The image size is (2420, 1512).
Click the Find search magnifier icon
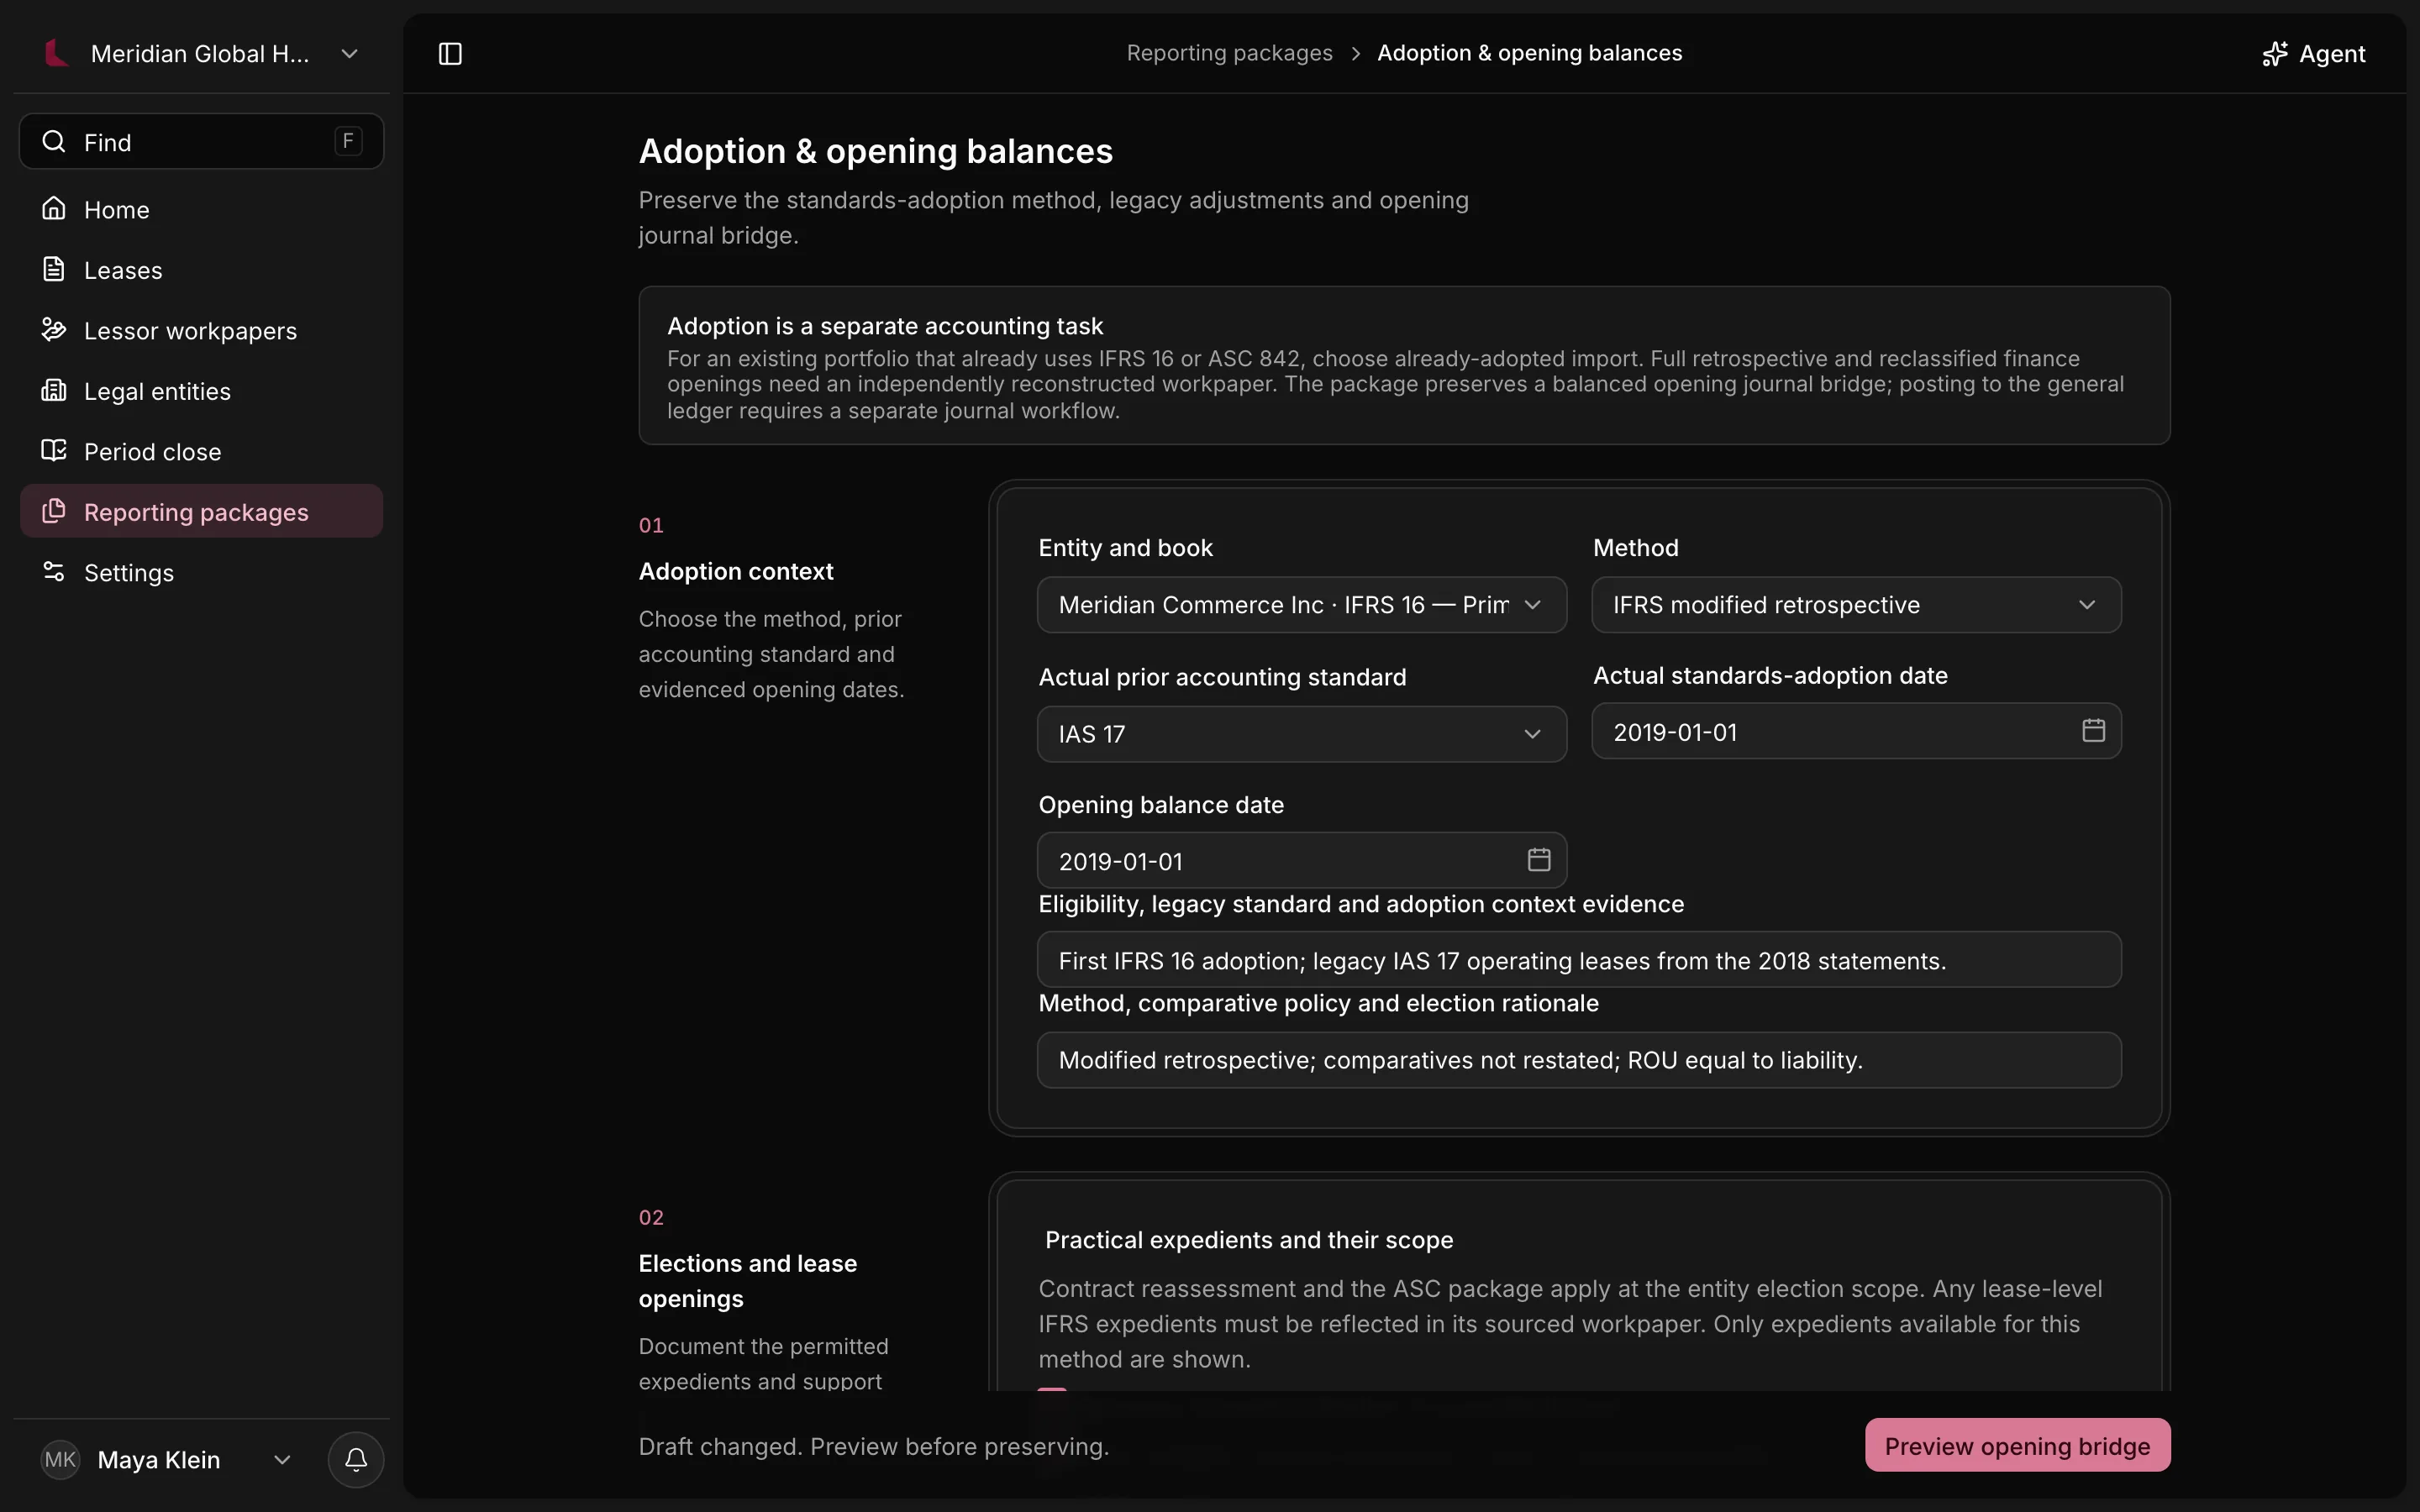pyautogui.click(x=54, y=141)
